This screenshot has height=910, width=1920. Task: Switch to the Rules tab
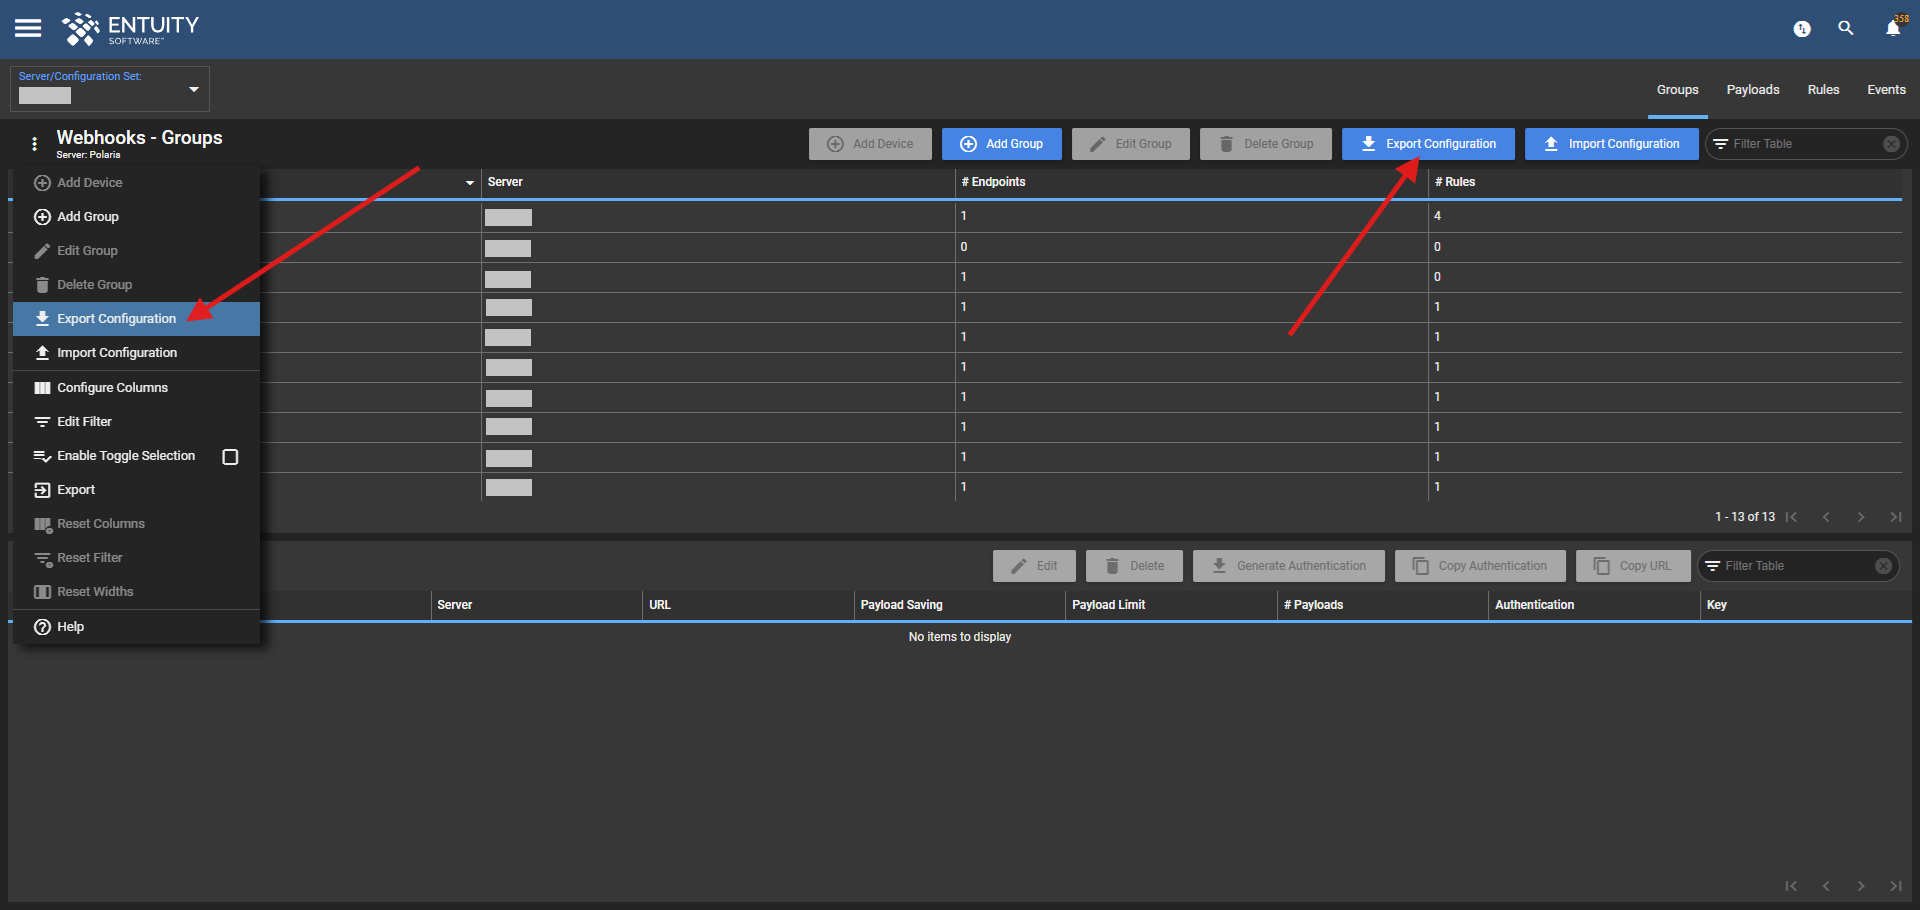[1823, 90]
